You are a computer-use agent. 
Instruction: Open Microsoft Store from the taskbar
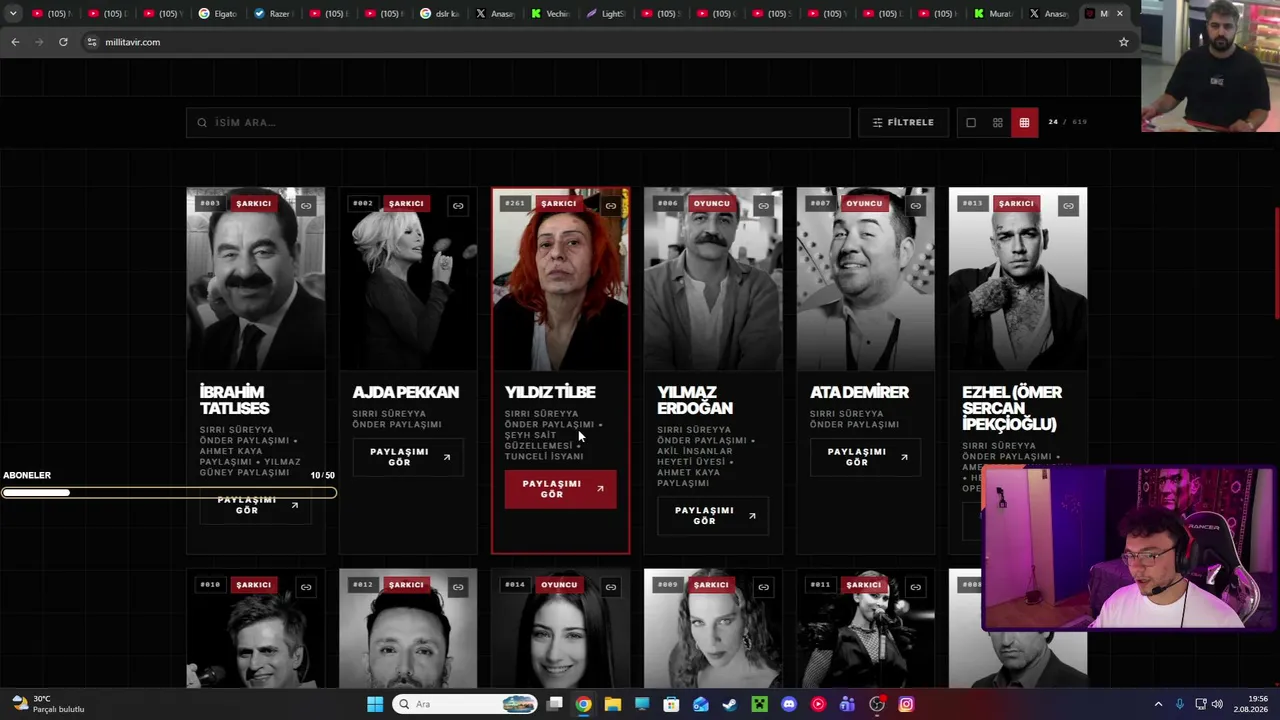tap(671, 704)
